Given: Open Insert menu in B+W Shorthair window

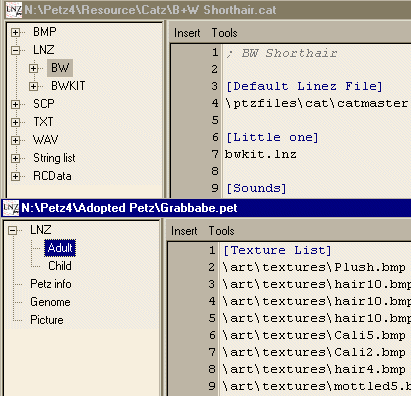Looking at the screenshot, I should [187, 33].
